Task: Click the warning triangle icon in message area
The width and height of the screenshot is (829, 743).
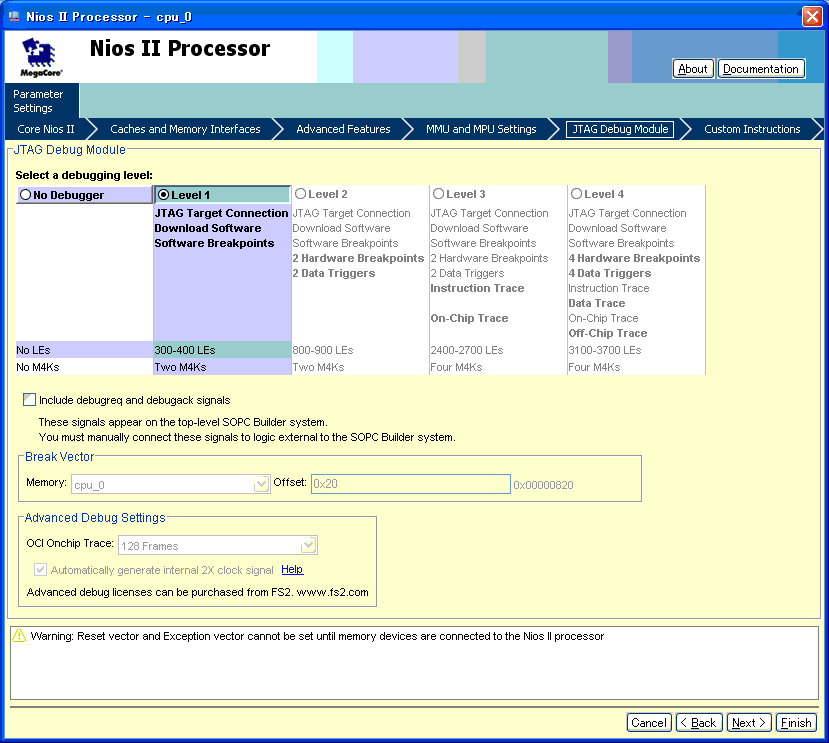Action: (19, 635)
